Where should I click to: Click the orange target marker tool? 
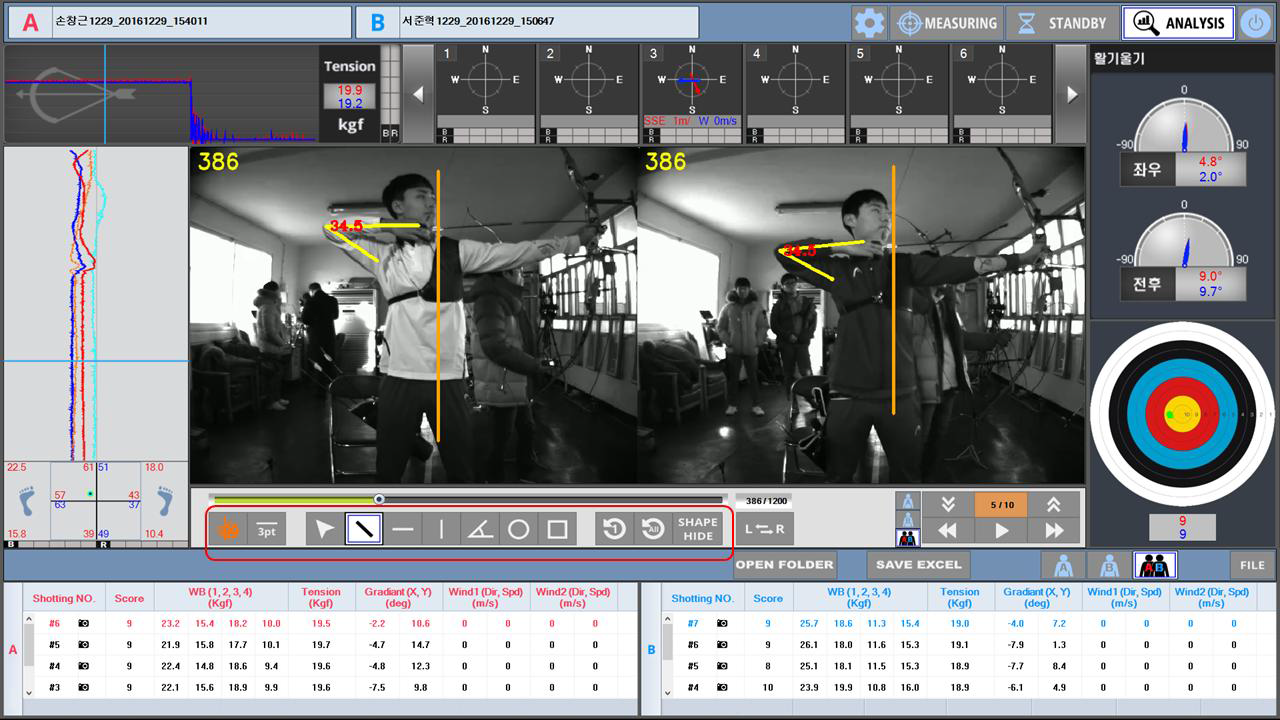point(228,529)
